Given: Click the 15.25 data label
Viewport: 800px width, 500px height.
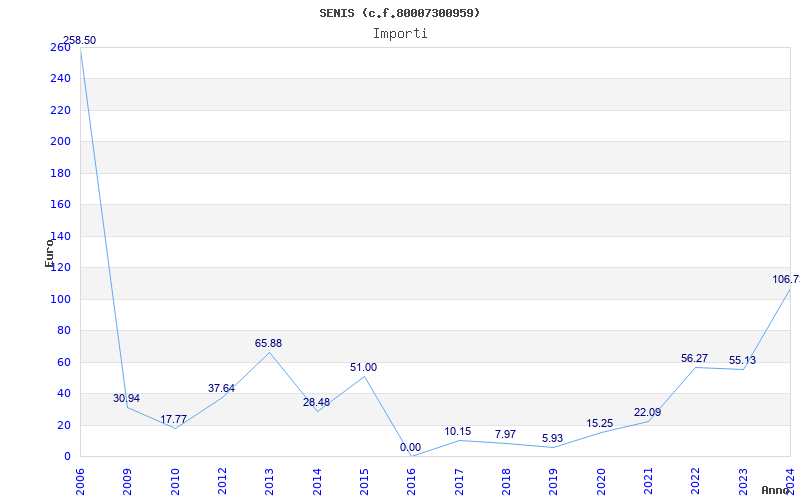Looking at the screenshot, I should pos(599,423).
